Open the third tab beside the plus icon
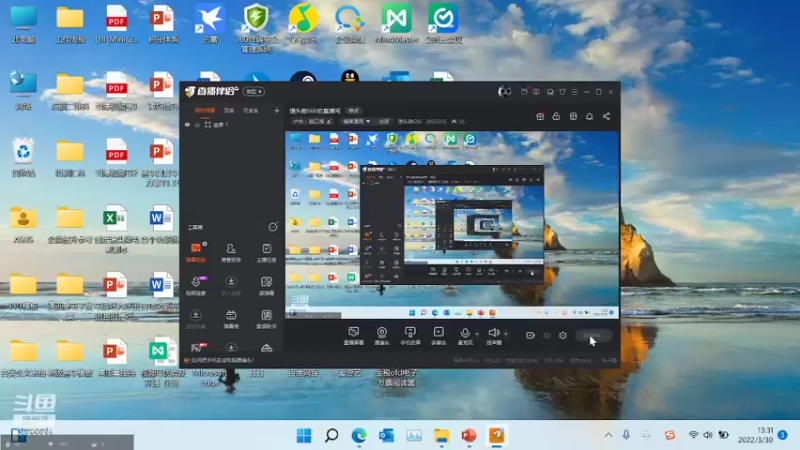The image size is (800, 450). pyautogui.click(x=250, y=110)
